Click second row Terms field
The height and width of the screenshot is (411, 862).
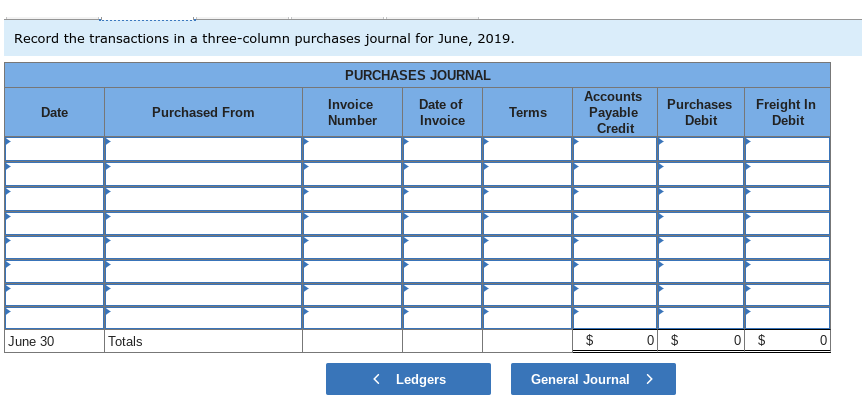click(x=528, y=174)
